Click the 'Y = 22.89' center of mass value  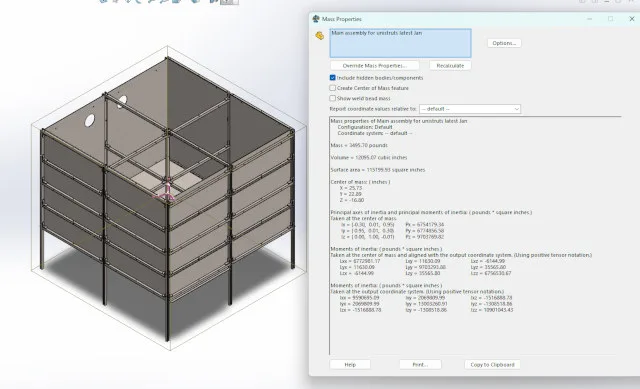pos(351,194)
